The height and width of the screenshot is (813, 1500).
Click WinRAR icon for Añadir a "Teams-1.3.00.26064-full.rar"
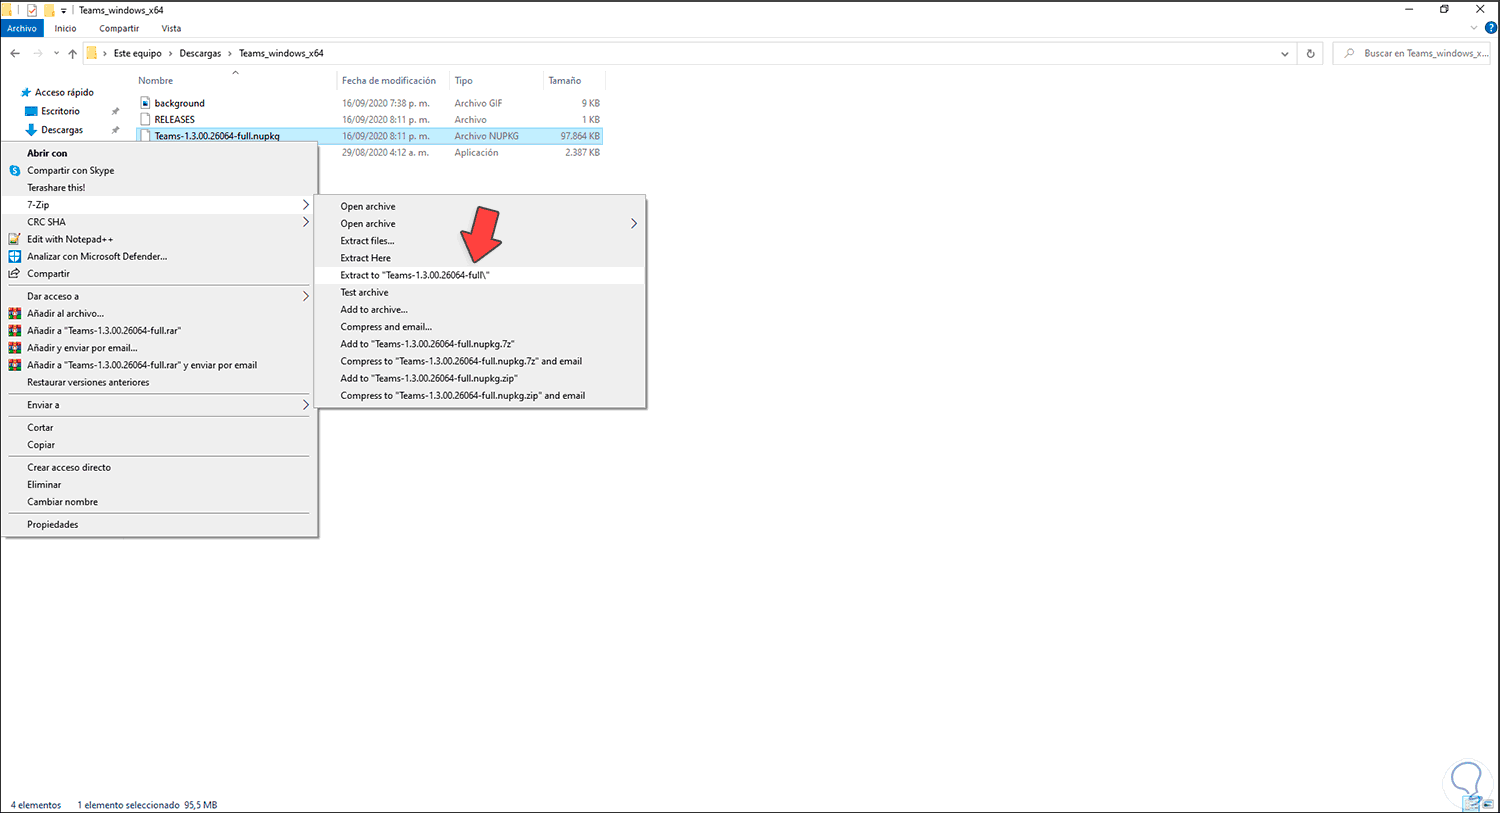pos(14,330)
